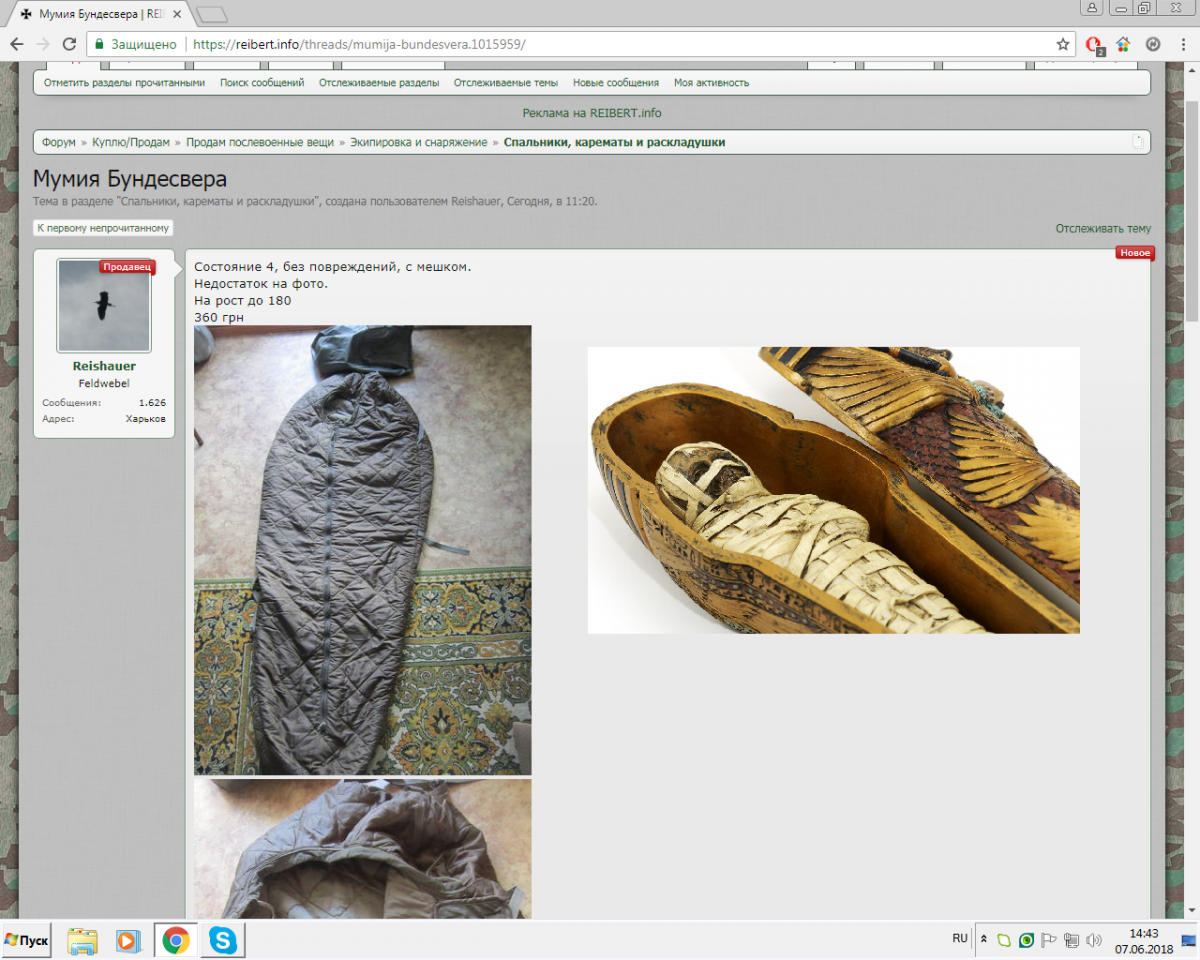Go to Спальники, карематы и раскладушки breadcrumb
The width and height of the screenshot is (1200, 960).
(614, 142)
